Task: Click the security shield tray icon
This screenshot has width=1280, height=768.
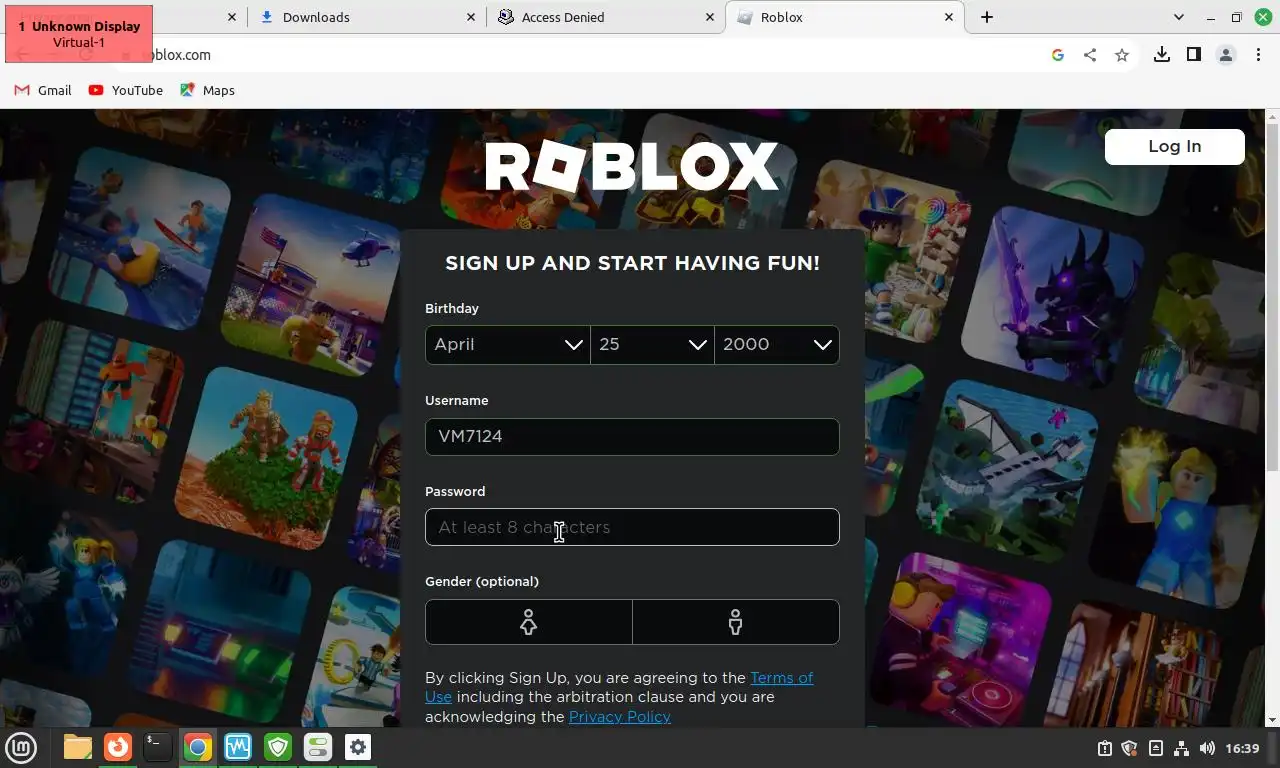Action: (x=1130, y=748)
